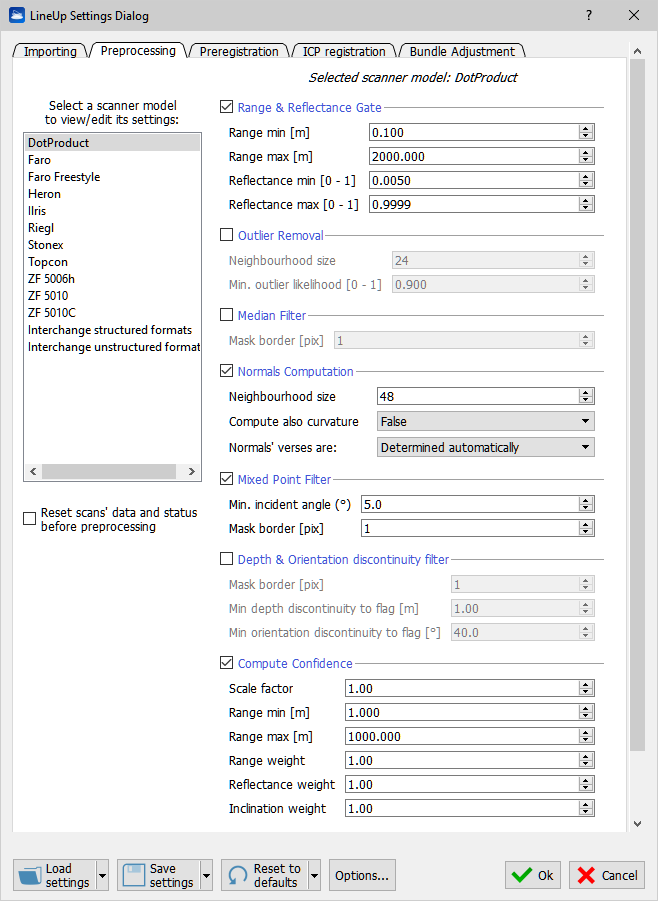The height and width of the screenshot is (901, 658).
Task: Toggle the Median Filter checkbox
Action: [226, 316]
